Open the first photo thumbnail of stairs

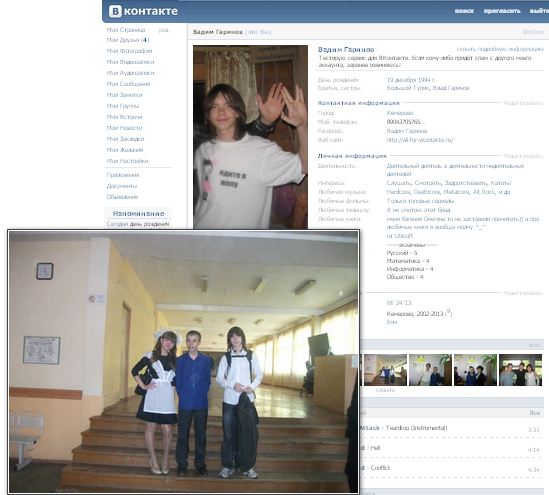tap(385, 370)
